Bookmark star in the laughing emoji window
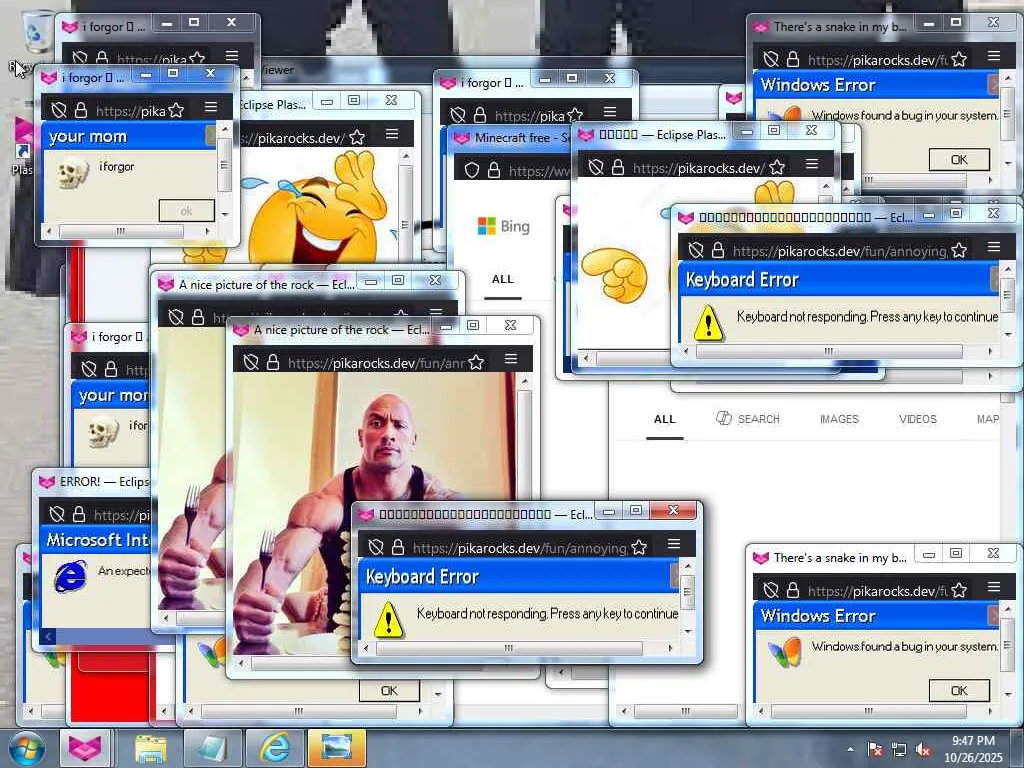The image size is (1024, 768). (357, 138)
